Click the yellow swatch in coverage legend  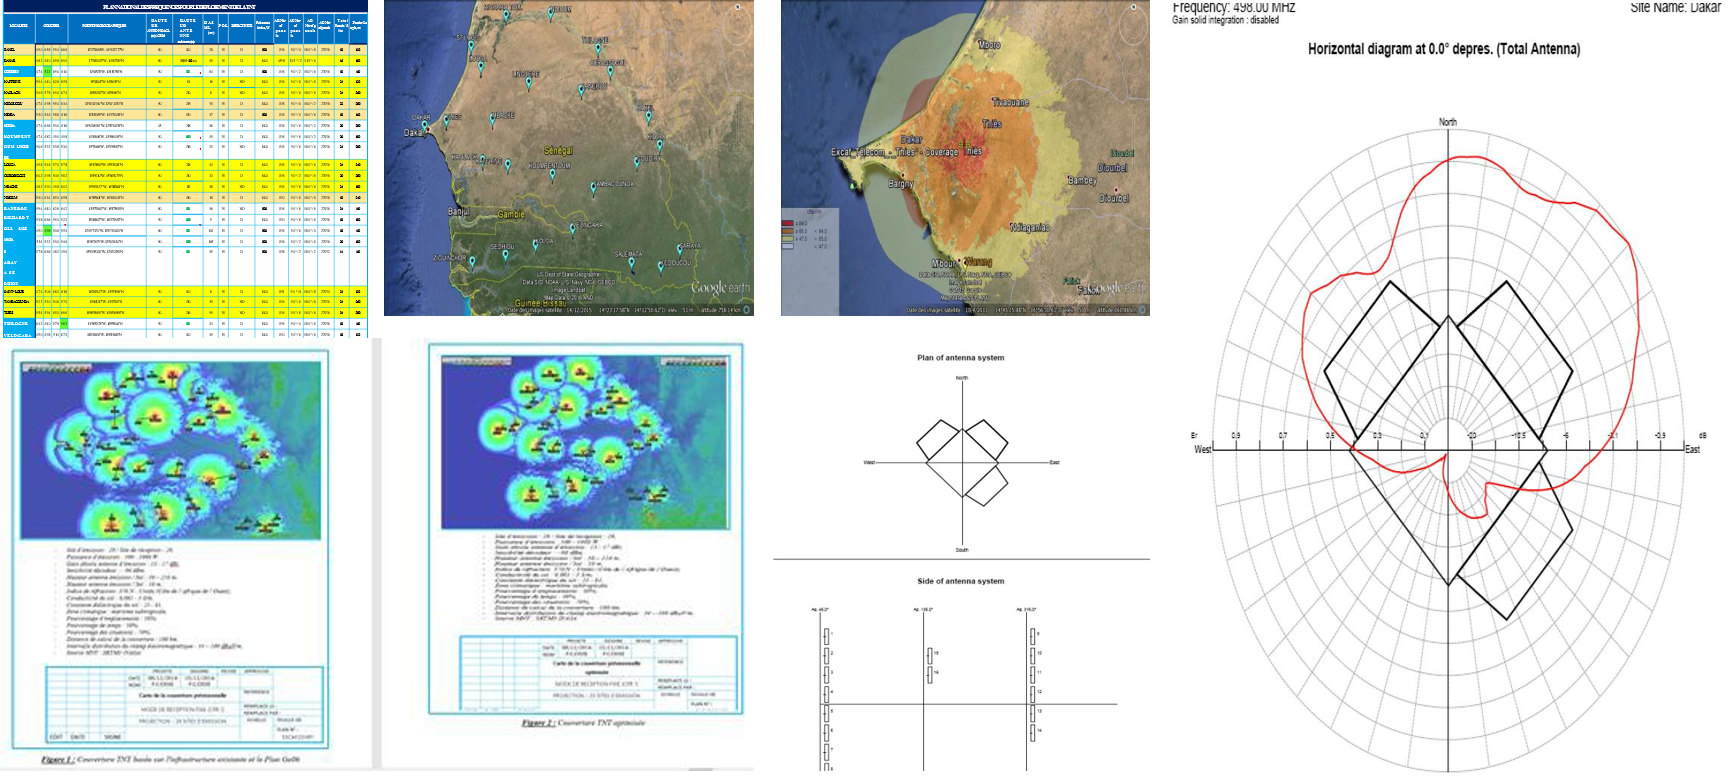pyautogui.click(x=787, y=239)
